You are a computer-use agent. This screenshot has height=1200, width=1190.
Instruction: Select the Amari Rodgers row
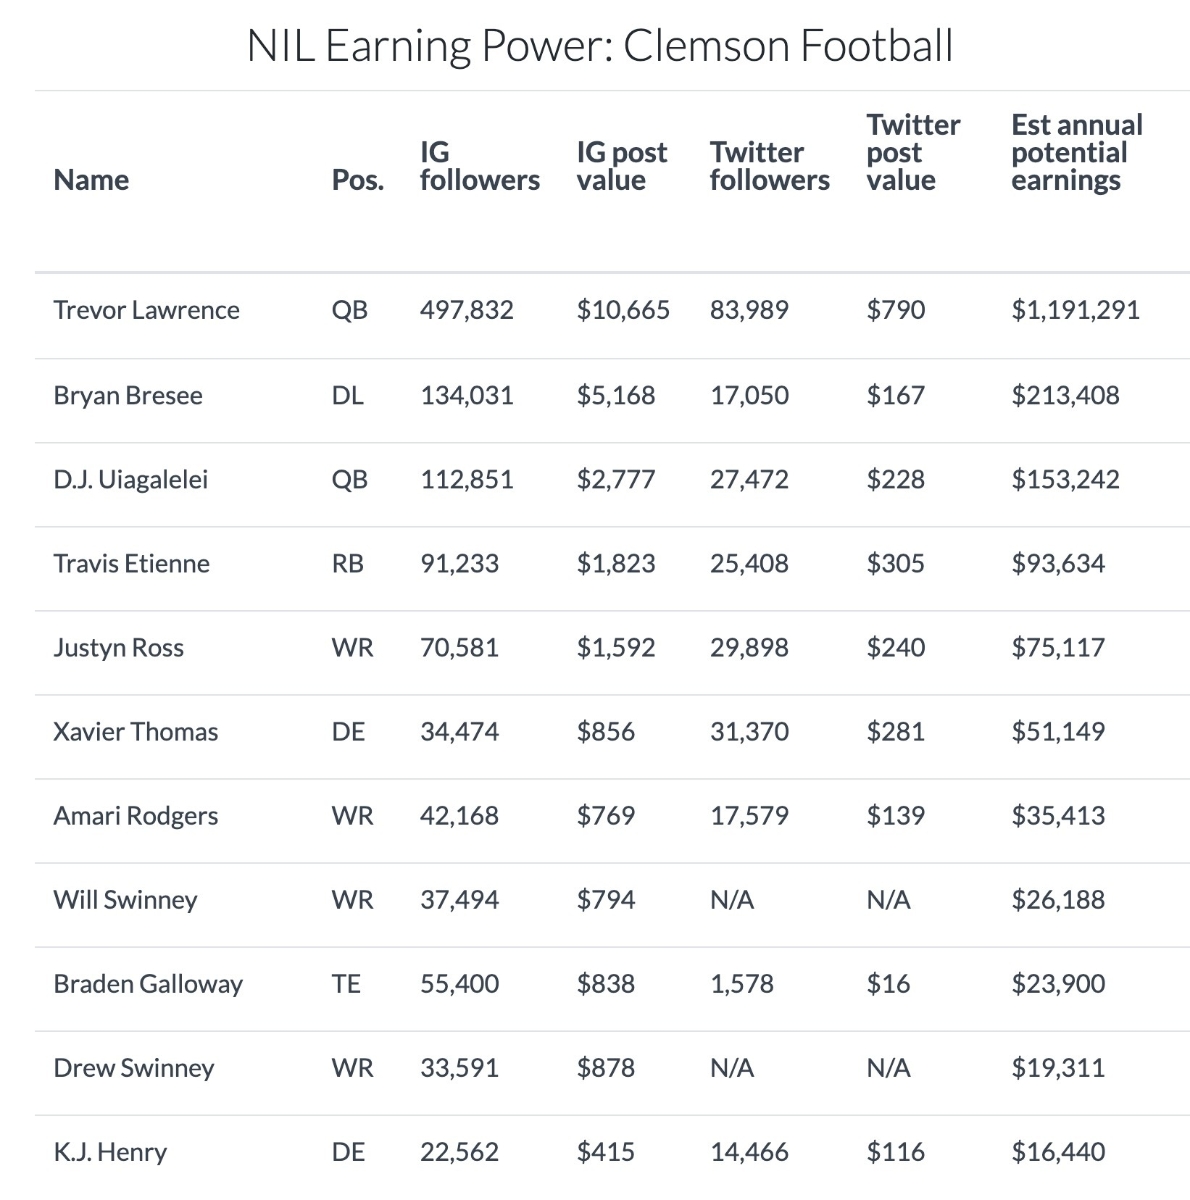point(611,815)
